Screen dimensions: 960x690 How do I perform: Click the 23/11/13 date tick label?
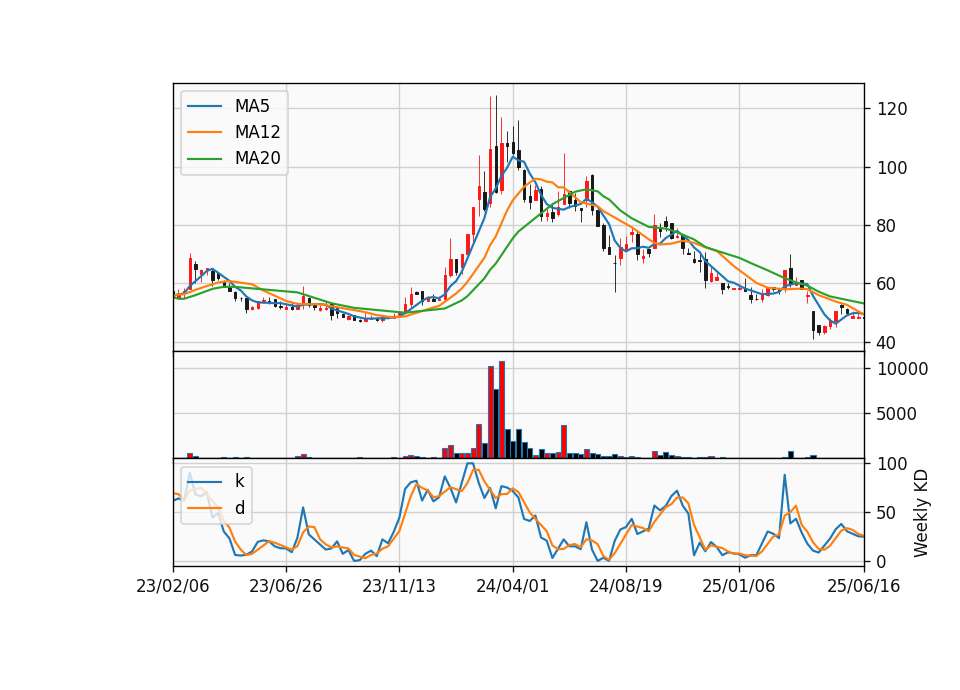coord(399,586)
